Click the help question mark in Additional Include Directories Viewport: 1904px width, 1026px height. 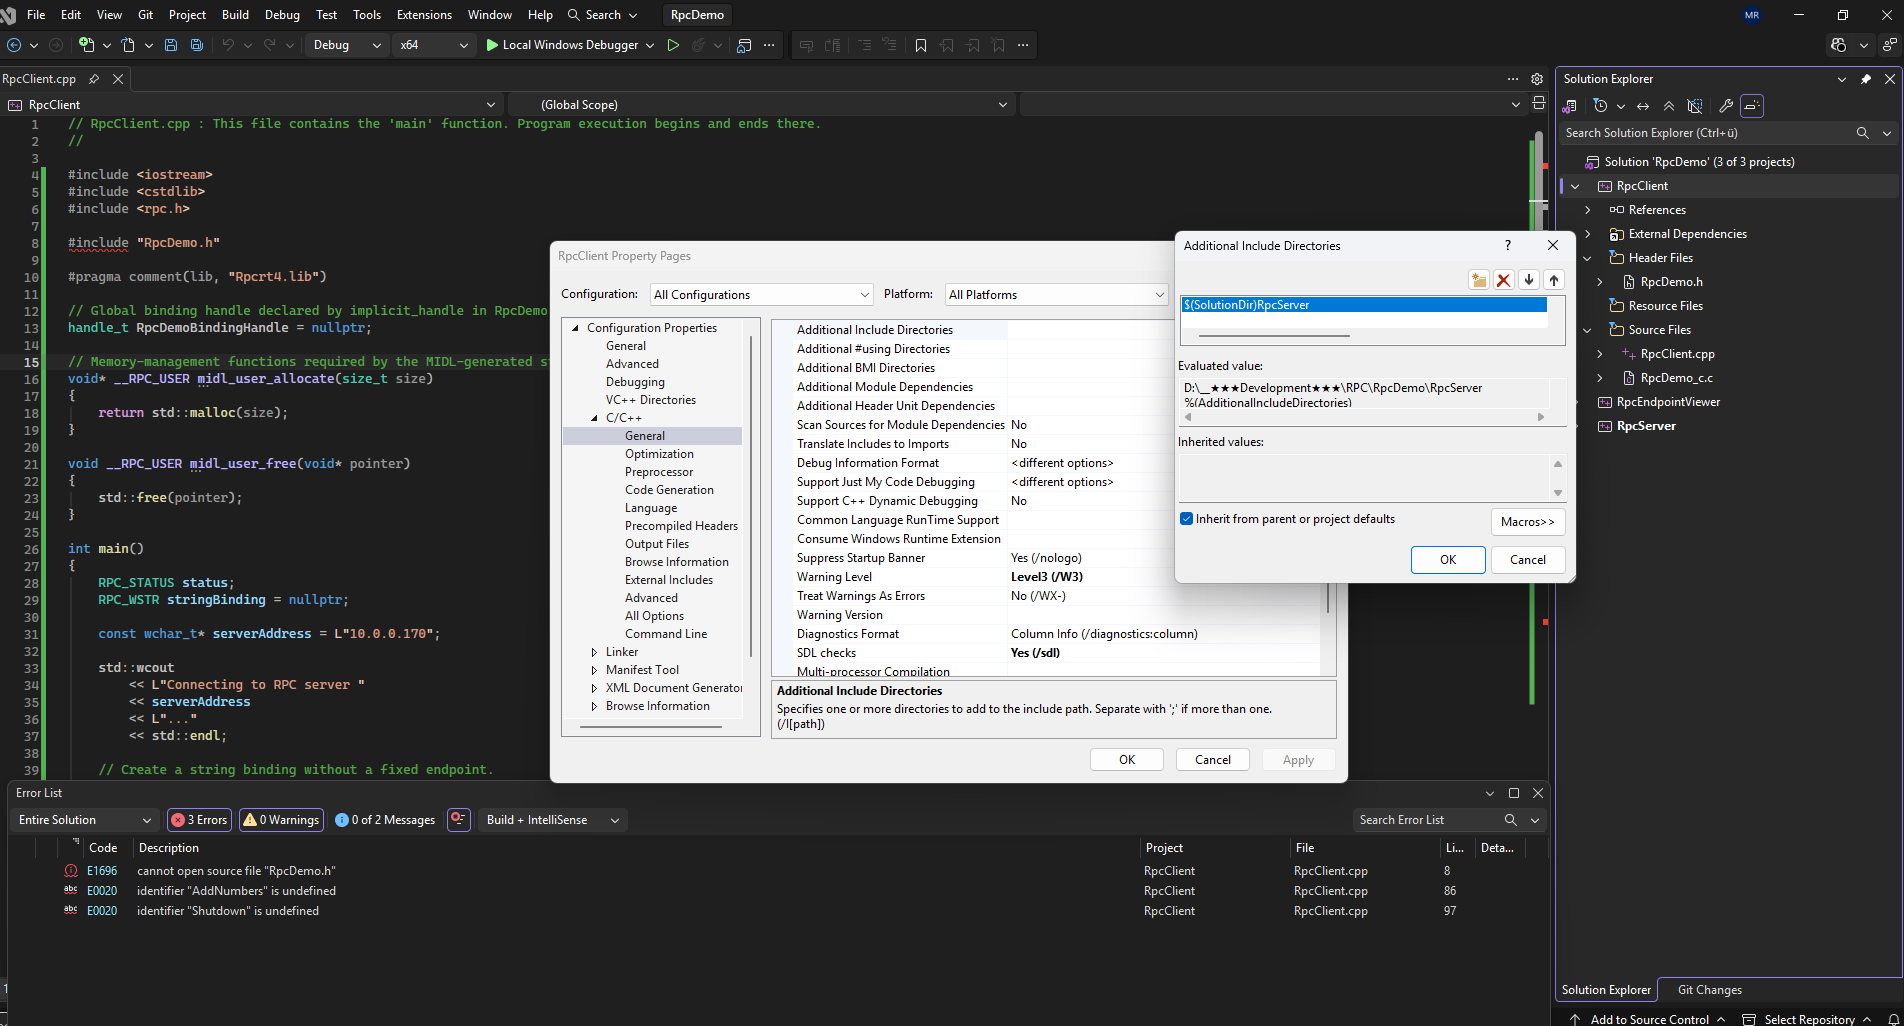[x=1508, y=245]
